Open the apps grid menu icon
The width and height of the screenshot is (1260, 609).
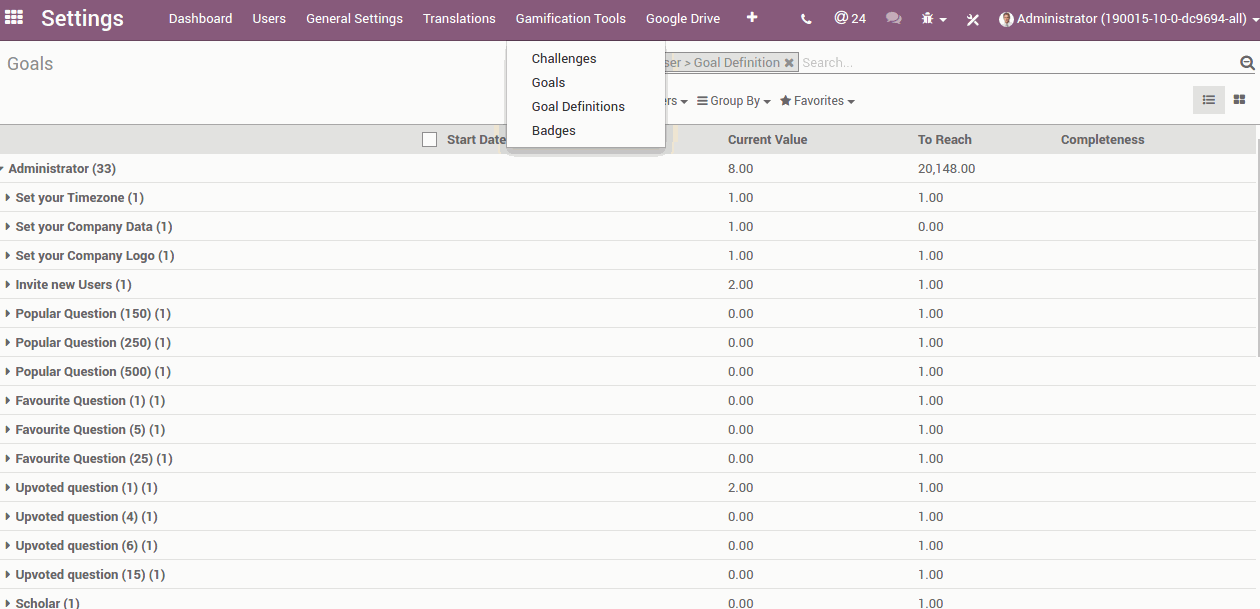(x=14, y=18)
